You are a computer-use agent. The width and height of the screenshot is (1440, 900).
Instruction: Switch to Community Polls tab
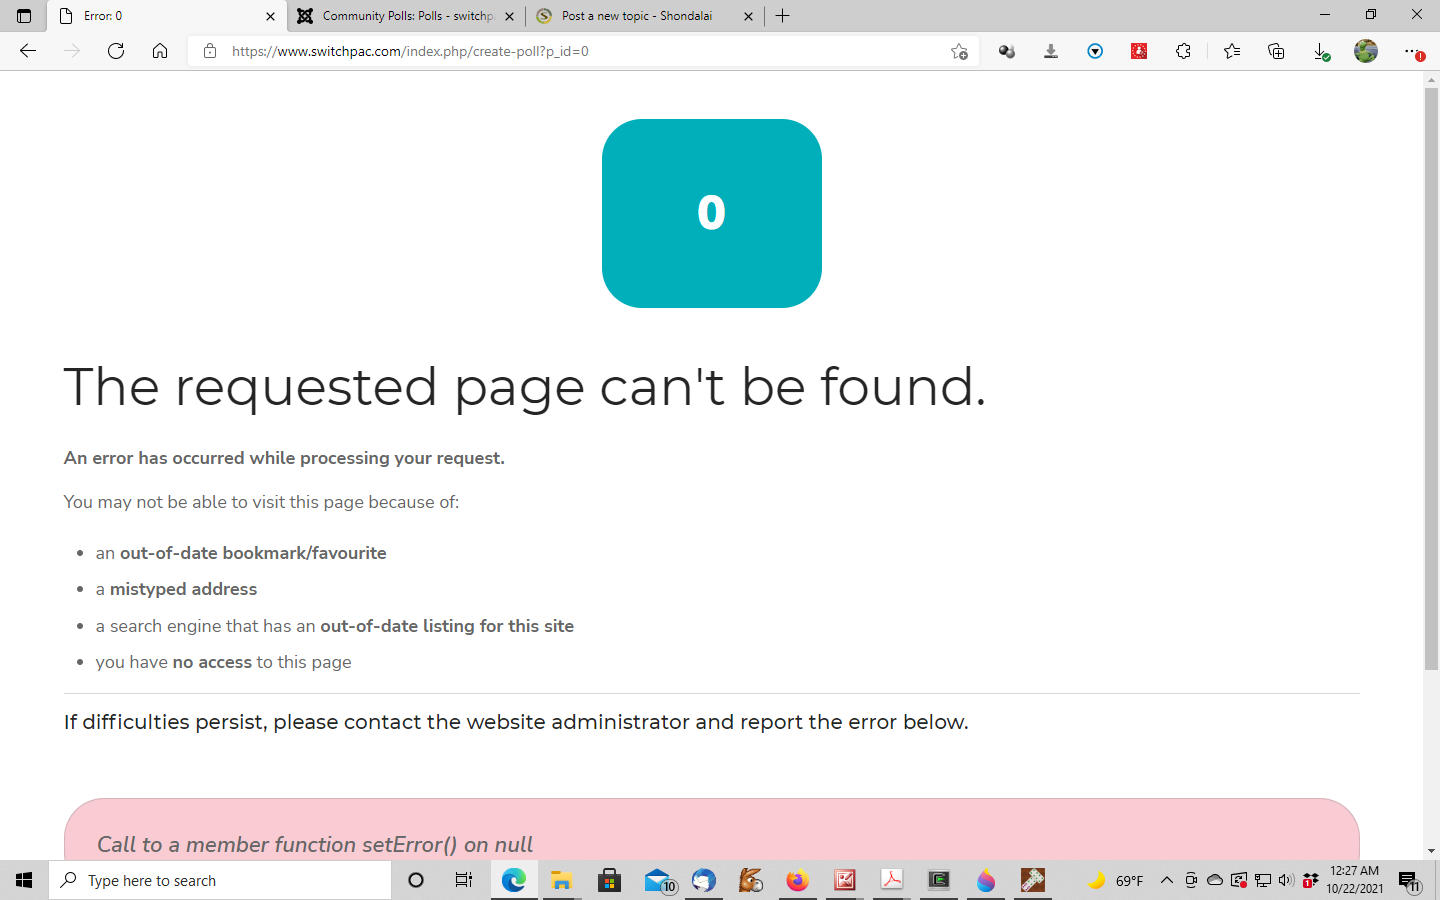click(405, 16)
